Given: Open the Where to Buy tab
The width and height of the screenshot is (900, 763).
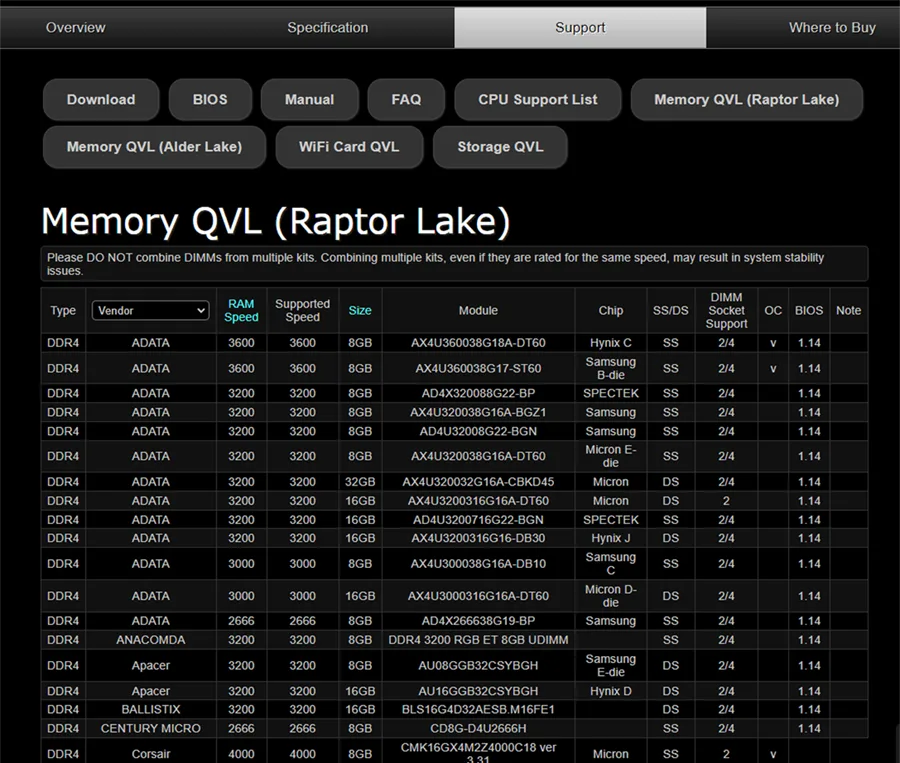Looking at the screenshot, I should pos(832,28).
